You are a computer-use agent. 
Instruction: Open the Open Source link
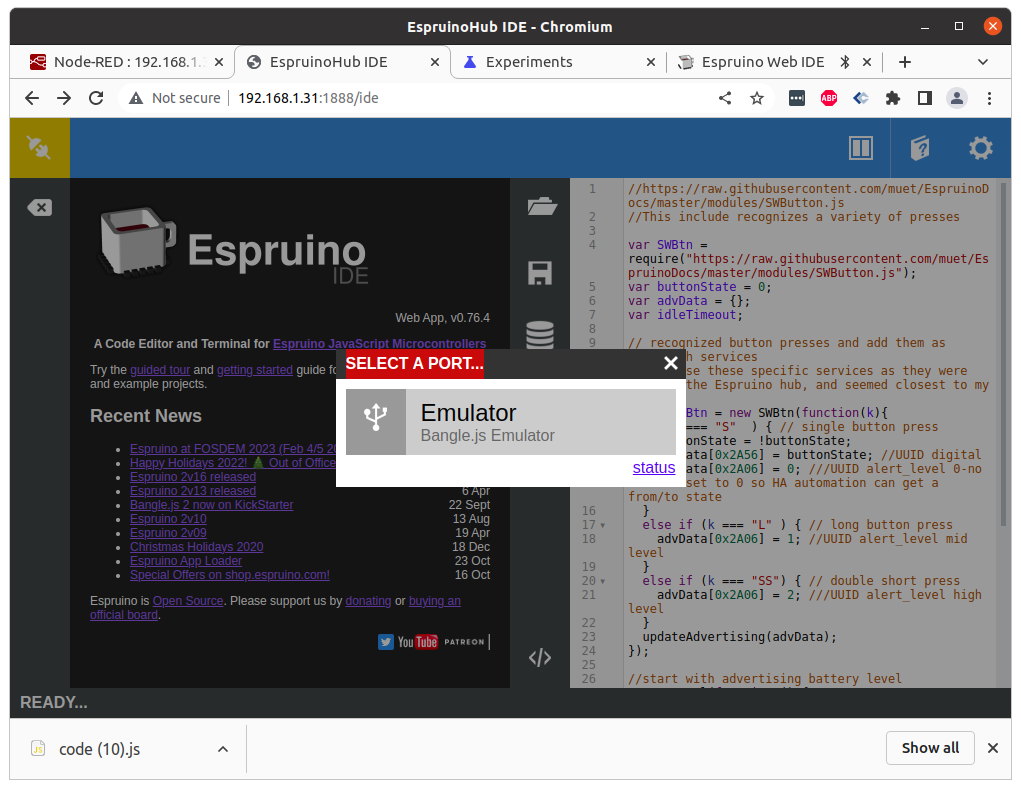188,601
